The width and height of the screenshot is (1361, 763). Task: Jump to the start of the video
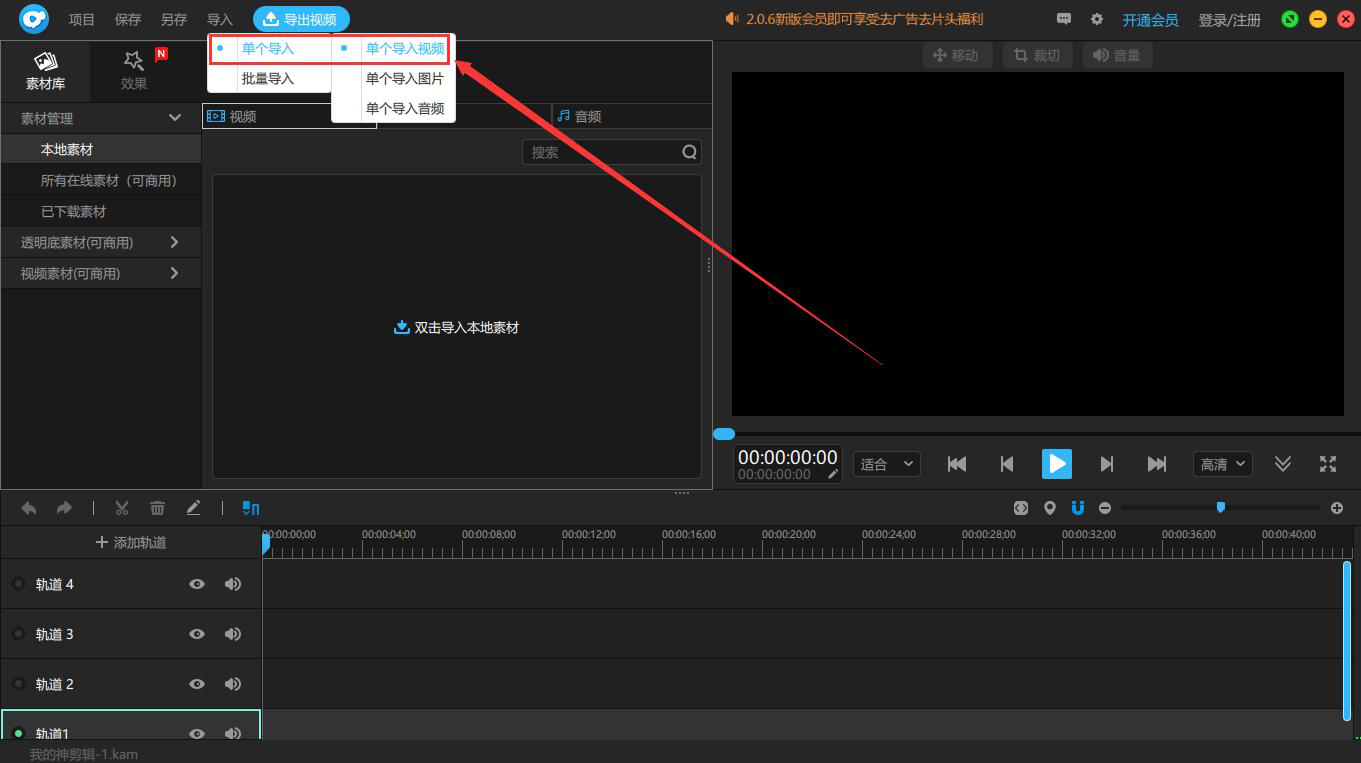(x=957, y=464)
